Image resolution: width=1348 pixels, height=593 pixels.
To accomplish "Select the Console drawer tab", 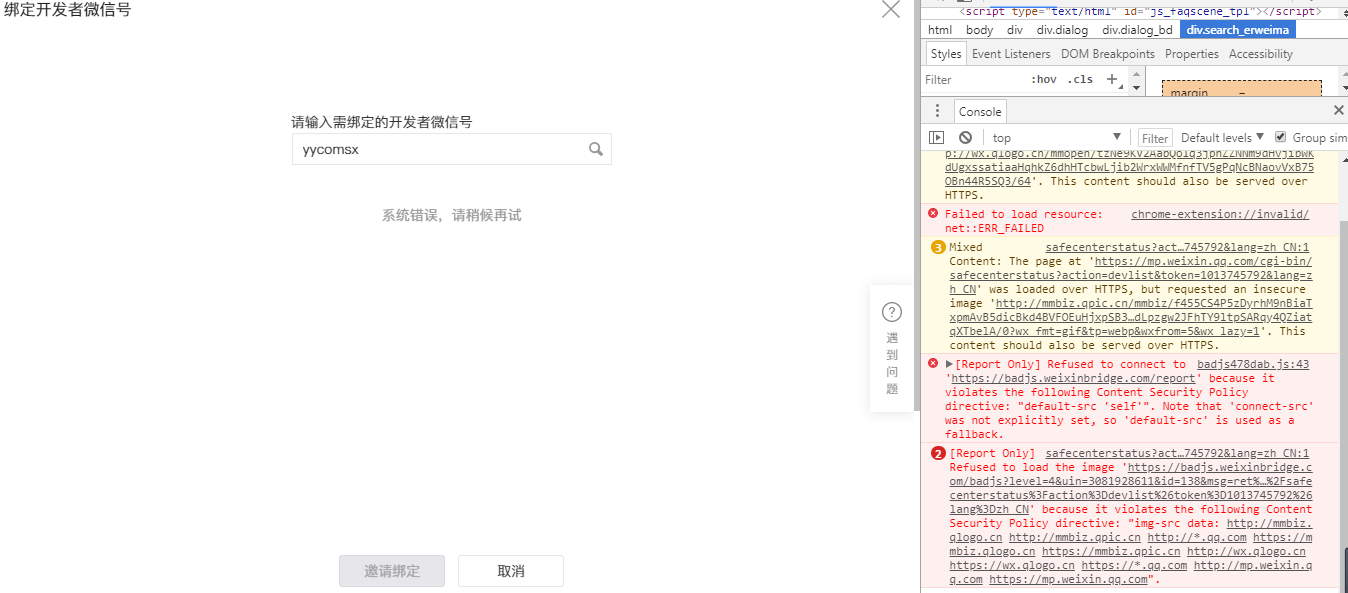I will point(979,112).
